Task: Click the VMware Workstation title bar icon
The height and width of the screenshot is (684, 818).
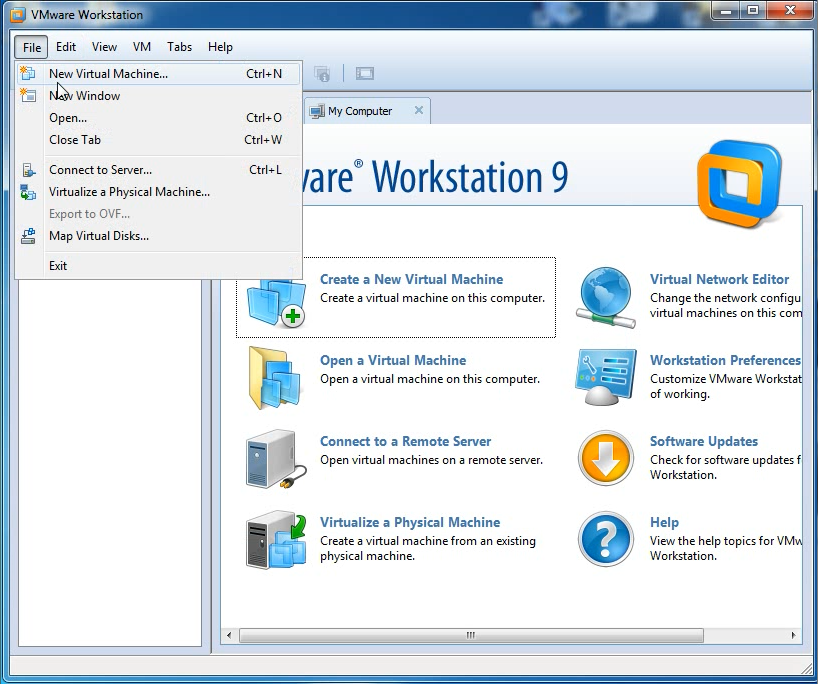Action: tap(17, 15)
